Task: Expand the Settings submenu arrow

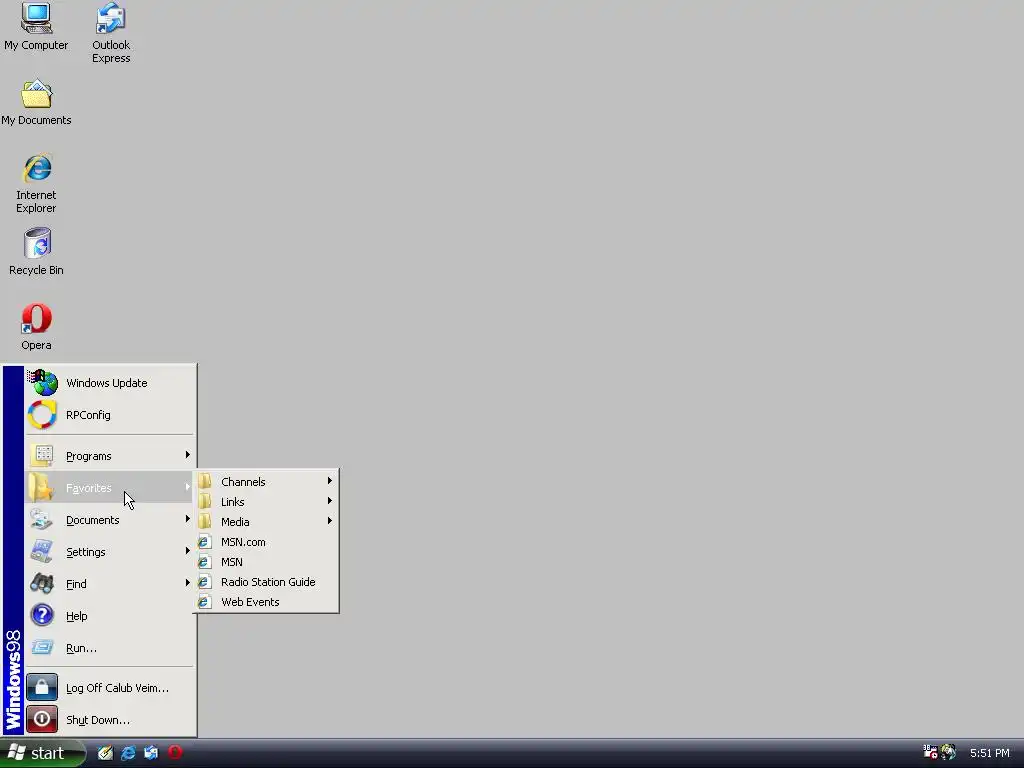Action: coord(187,551)
